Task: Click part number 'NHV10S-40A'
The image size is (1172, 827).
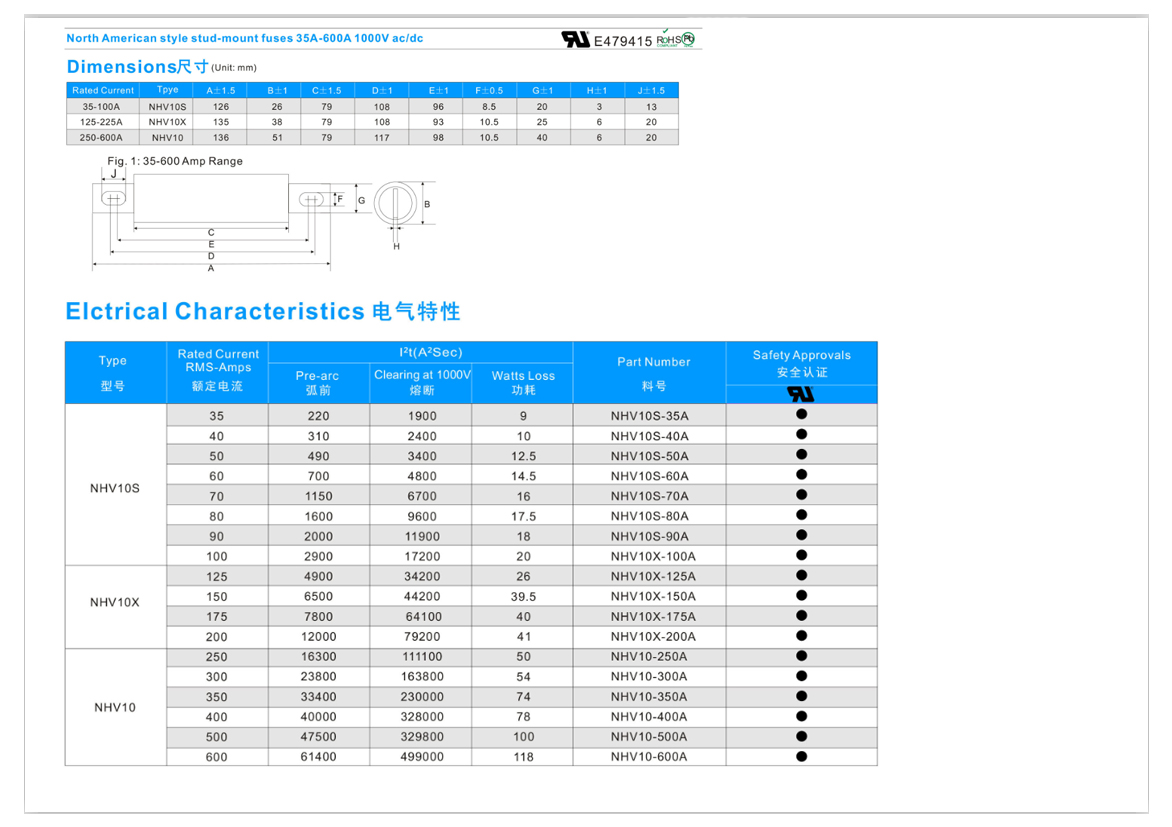Action: (x=650, y=436)
